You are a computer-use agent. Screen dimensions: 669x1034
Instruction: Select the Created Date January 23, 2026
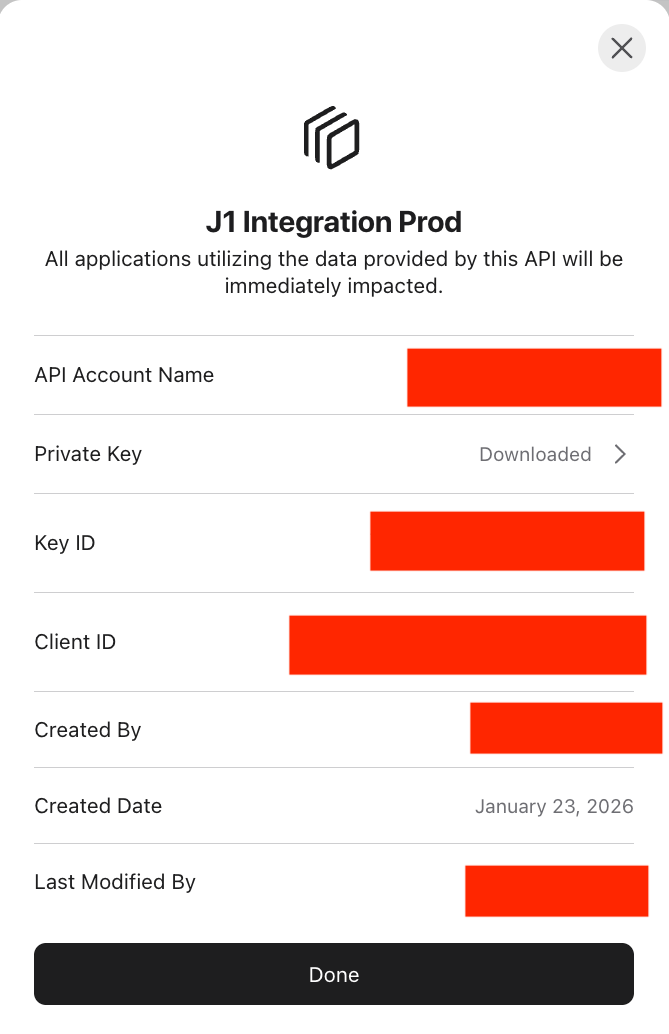[x=554, y=806]
